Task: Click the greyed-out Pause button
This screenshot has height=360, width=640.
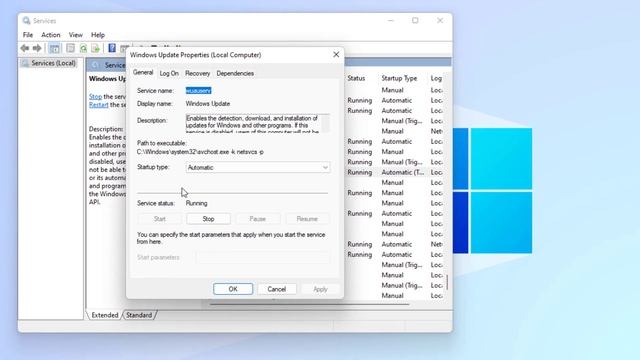Action: pos(258,219)
